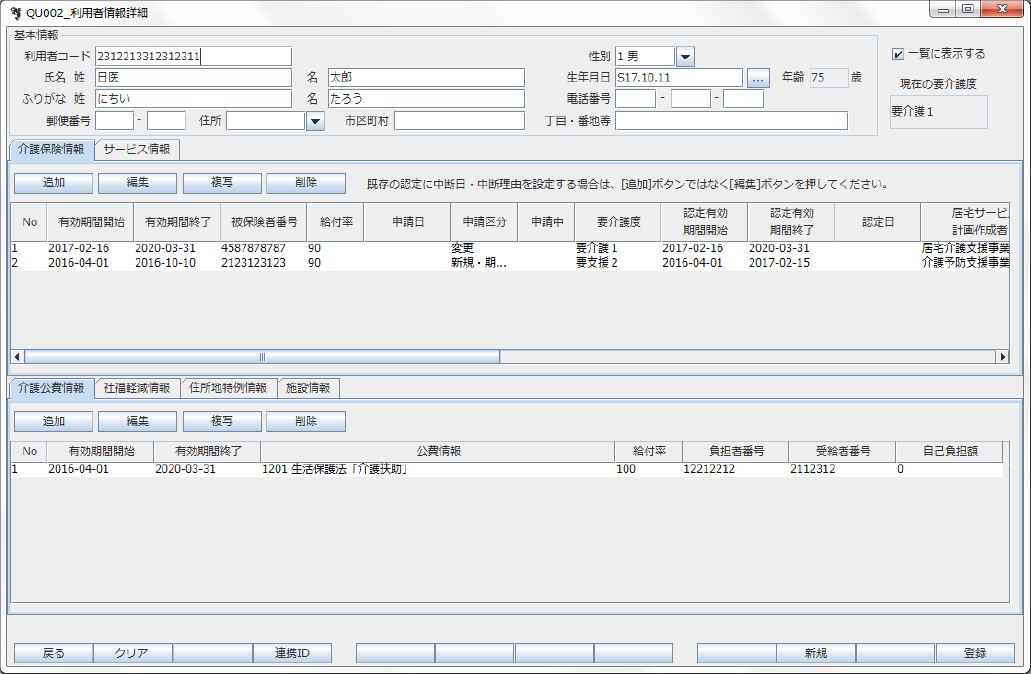Click the 連携ID button
This screenshot has height=674, width=1031.
(291, 653)
